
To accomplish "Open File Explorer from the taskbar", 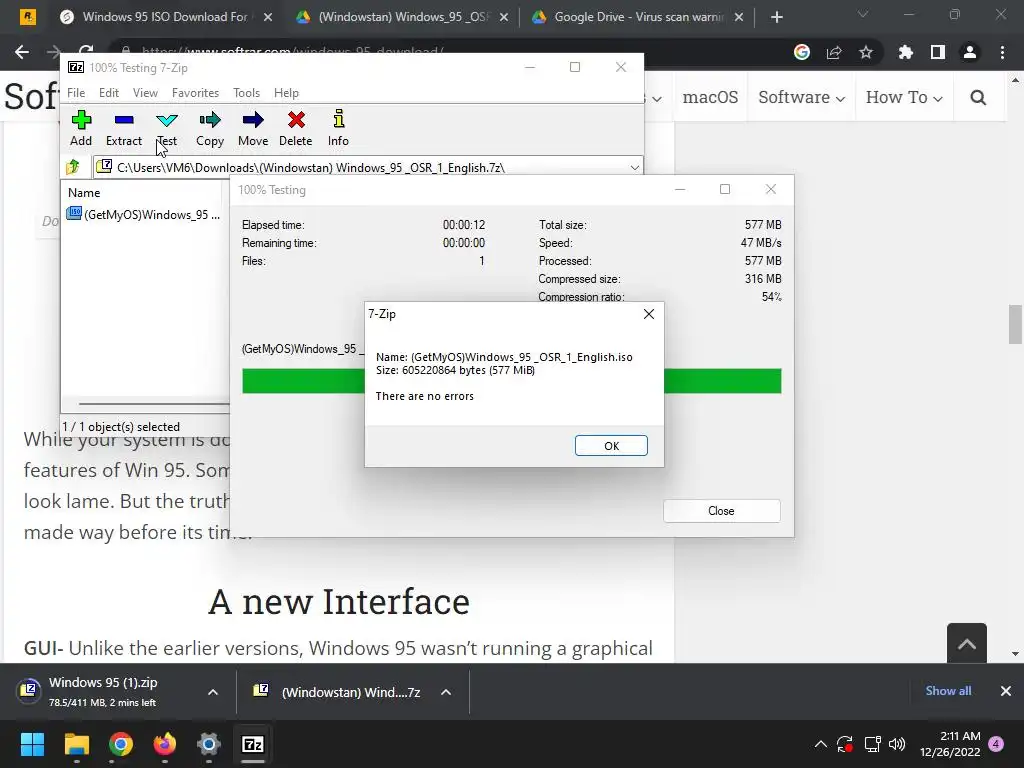I will pyautogui.click(x=76, y=744).
